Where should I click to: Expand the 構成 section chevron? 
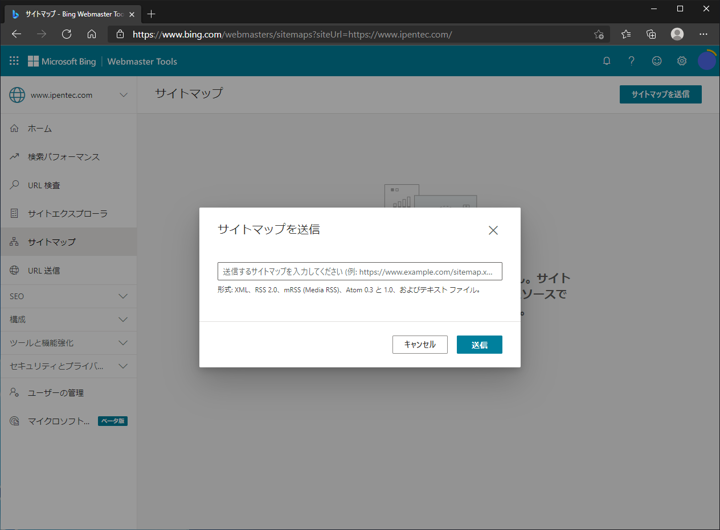(123, 319)
